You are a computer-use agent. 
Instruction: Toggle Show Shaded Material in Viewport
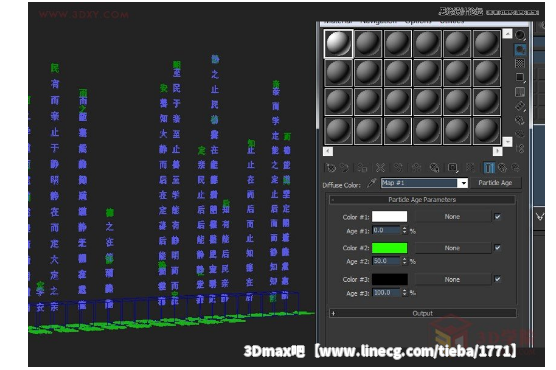tap(471, 167)
